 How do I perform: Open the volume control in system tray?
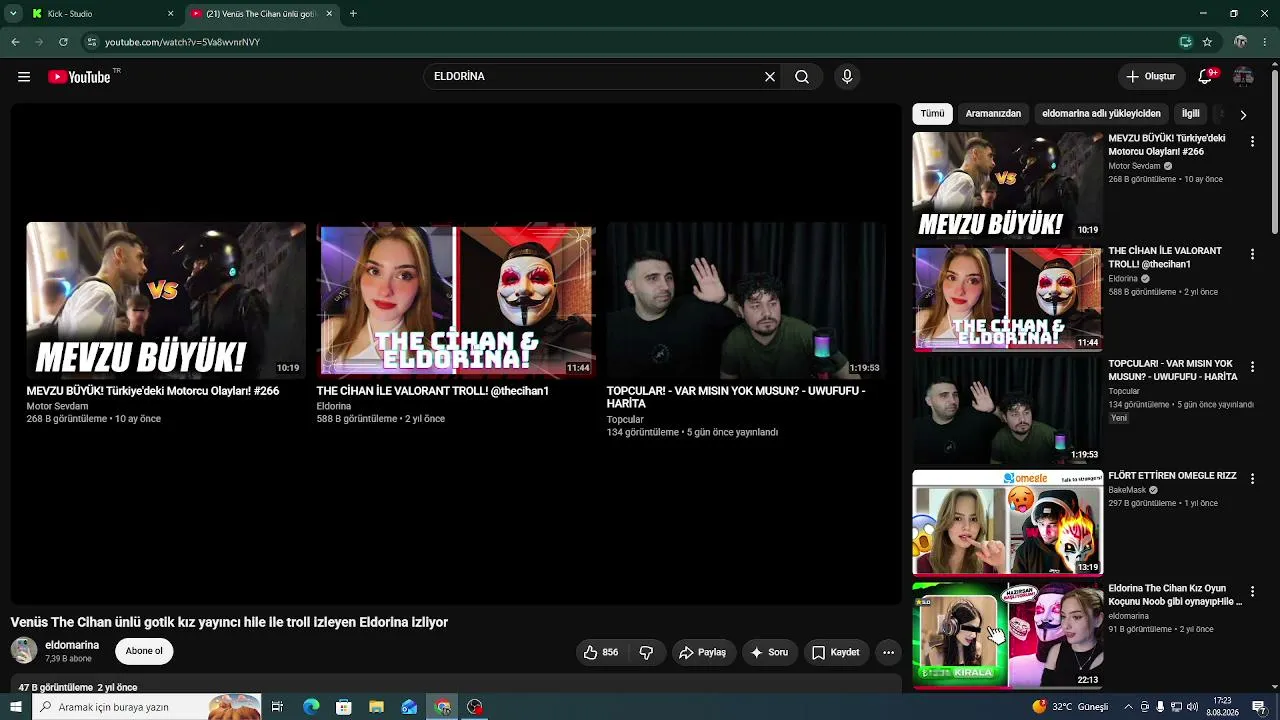pyautogui.click(x=1193, y=707)
